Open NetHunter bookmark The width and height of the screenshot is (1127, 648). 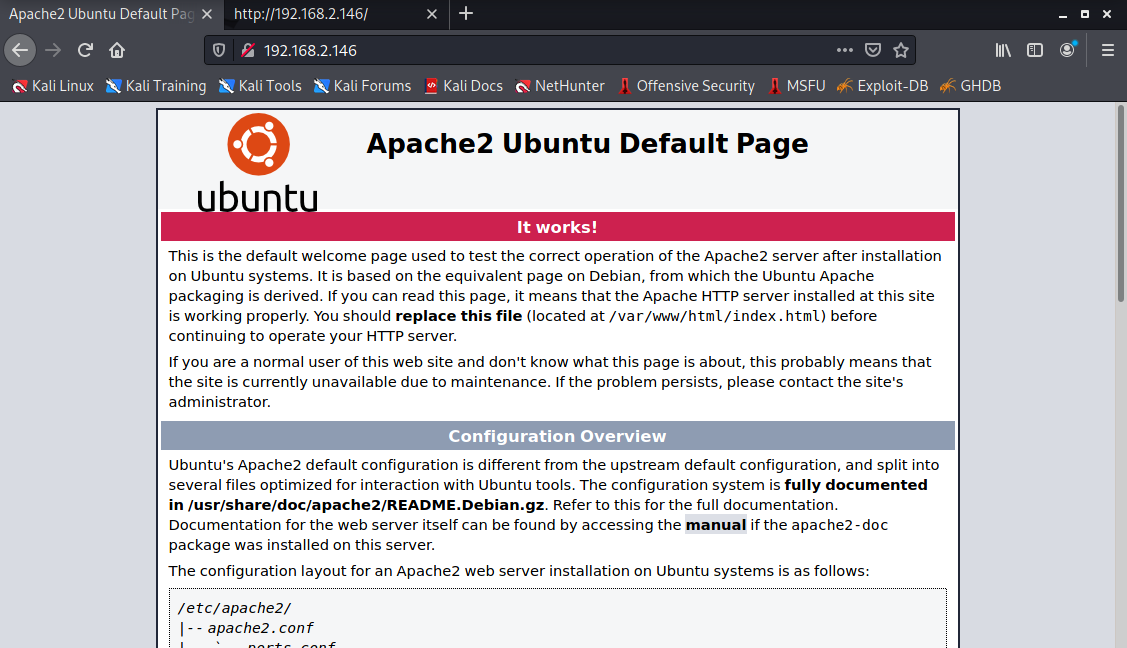click(x=560, y=86)
